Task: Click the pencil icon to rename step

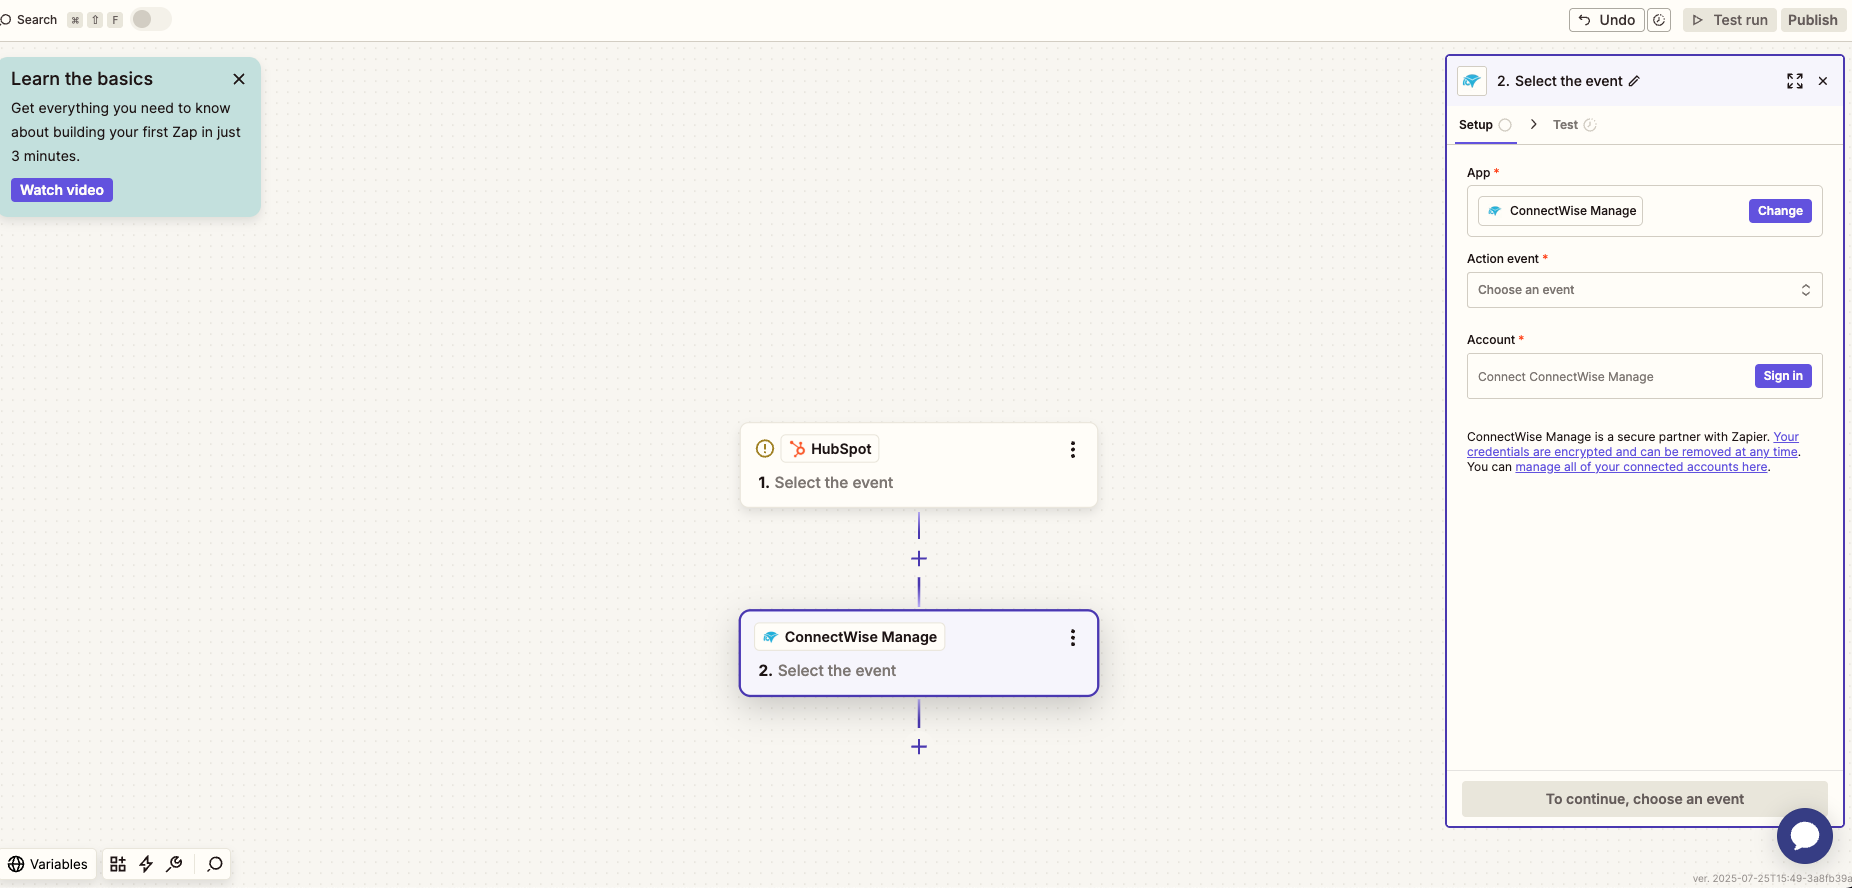Action: coord(1634,81)
